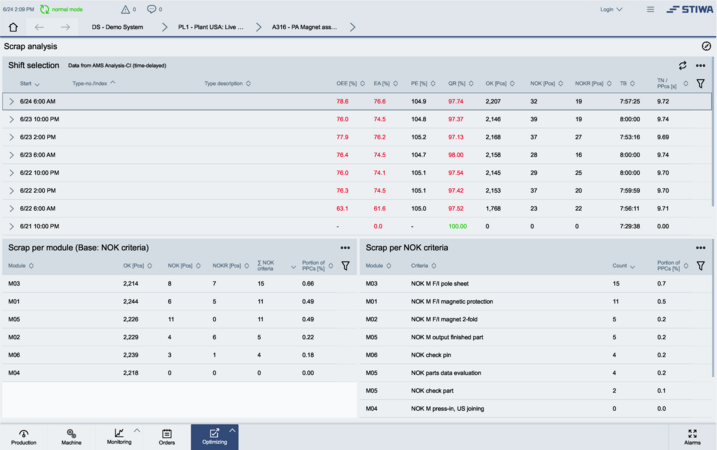This screenshot has width=717, height=450.
Task: Select the M05 row in Scrap per module
Action: (x=179, y=319)
